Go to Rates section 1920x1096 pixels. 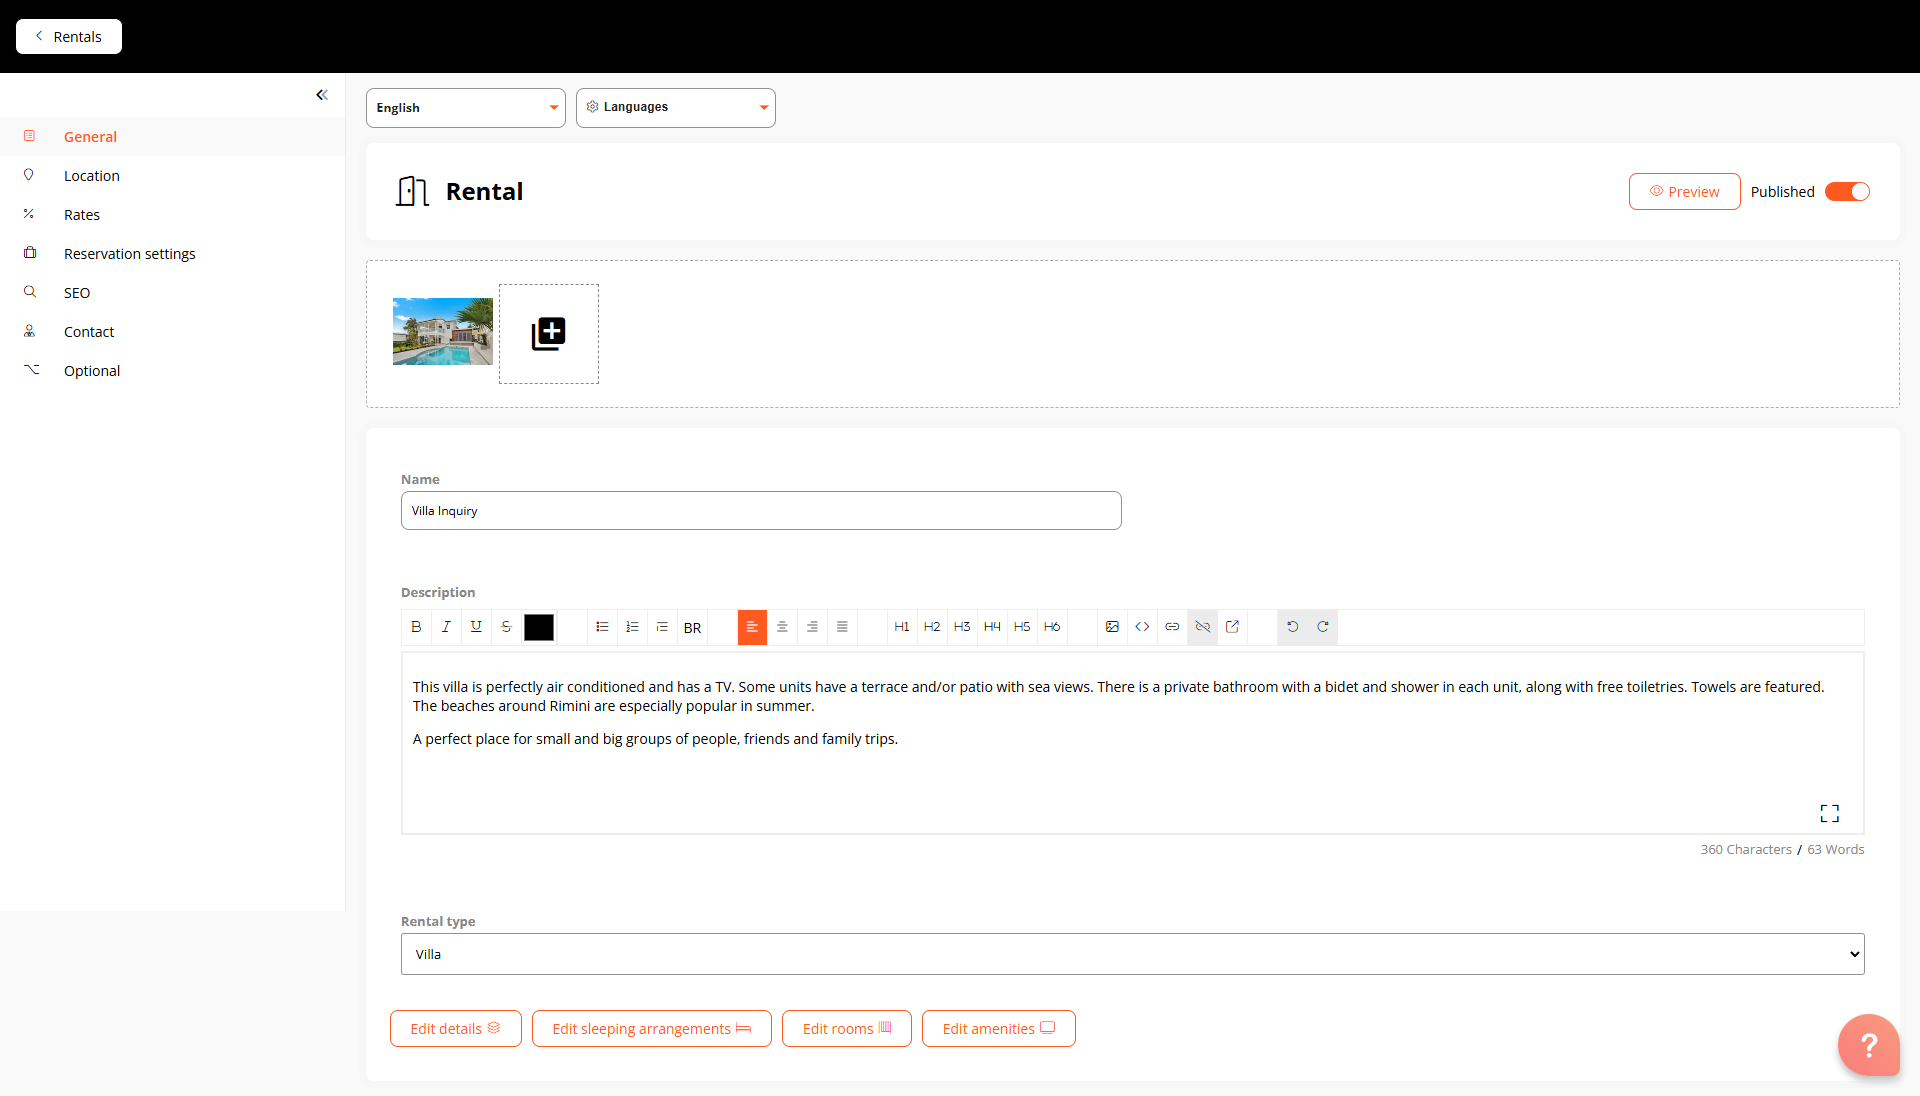pos(172,215)
